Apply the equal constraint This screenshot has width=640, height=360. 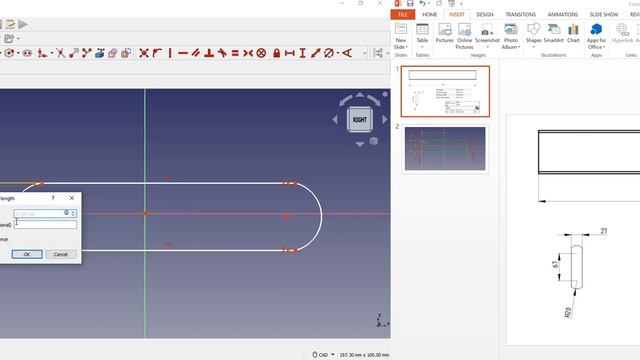pos(235,53)
